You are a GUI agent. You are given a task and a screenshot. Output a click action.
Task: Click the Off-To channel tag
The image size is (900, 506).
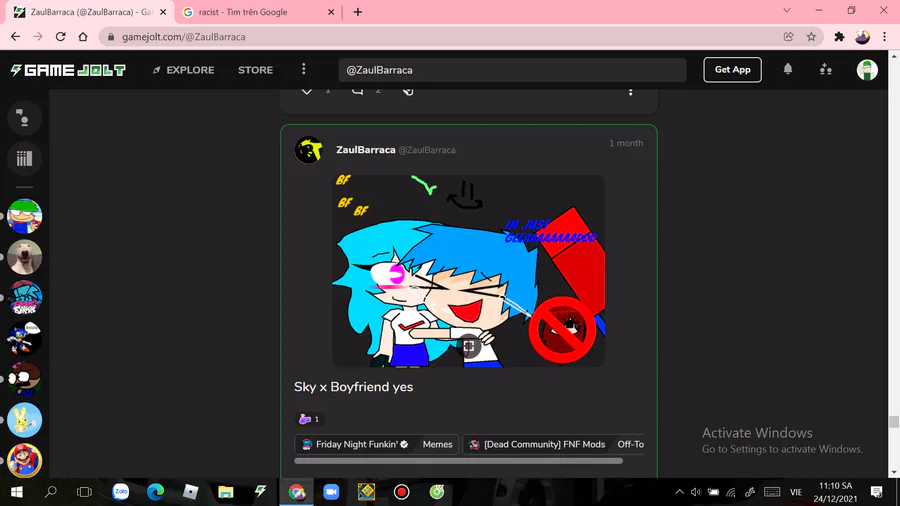(630, 444)
